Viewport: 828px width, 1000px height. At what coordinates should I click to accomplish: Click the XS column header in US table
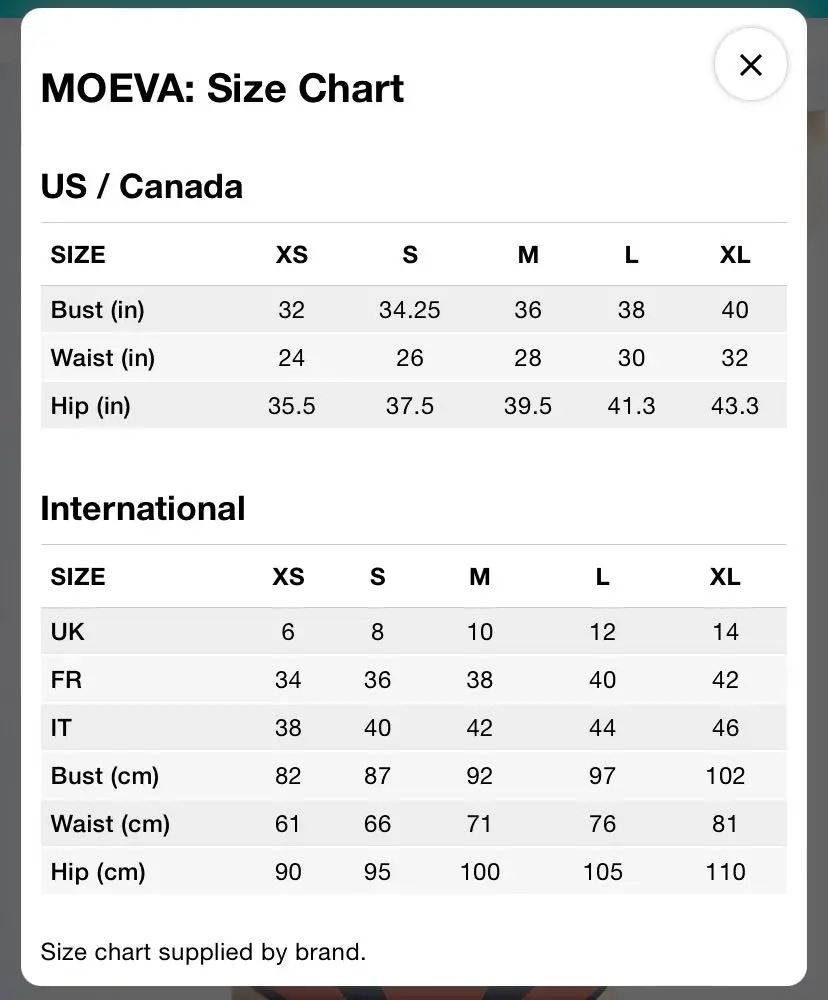292,254
